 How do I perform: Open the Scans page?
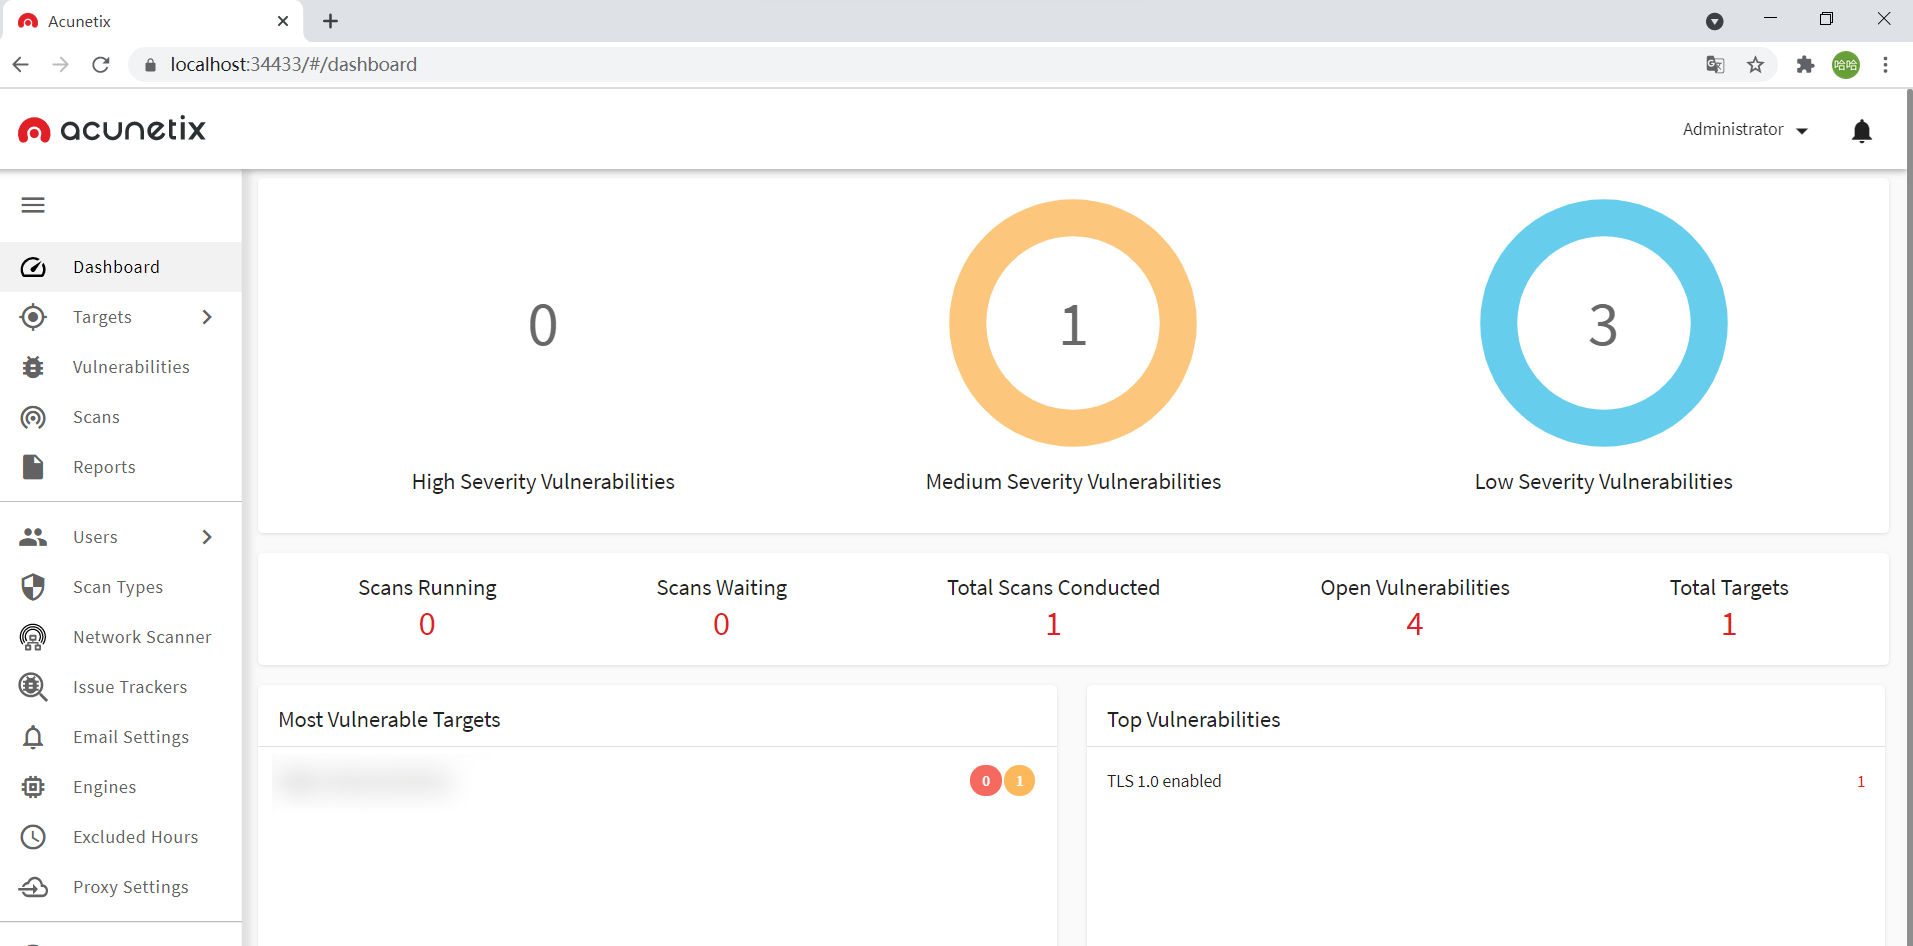pos(96,417)
